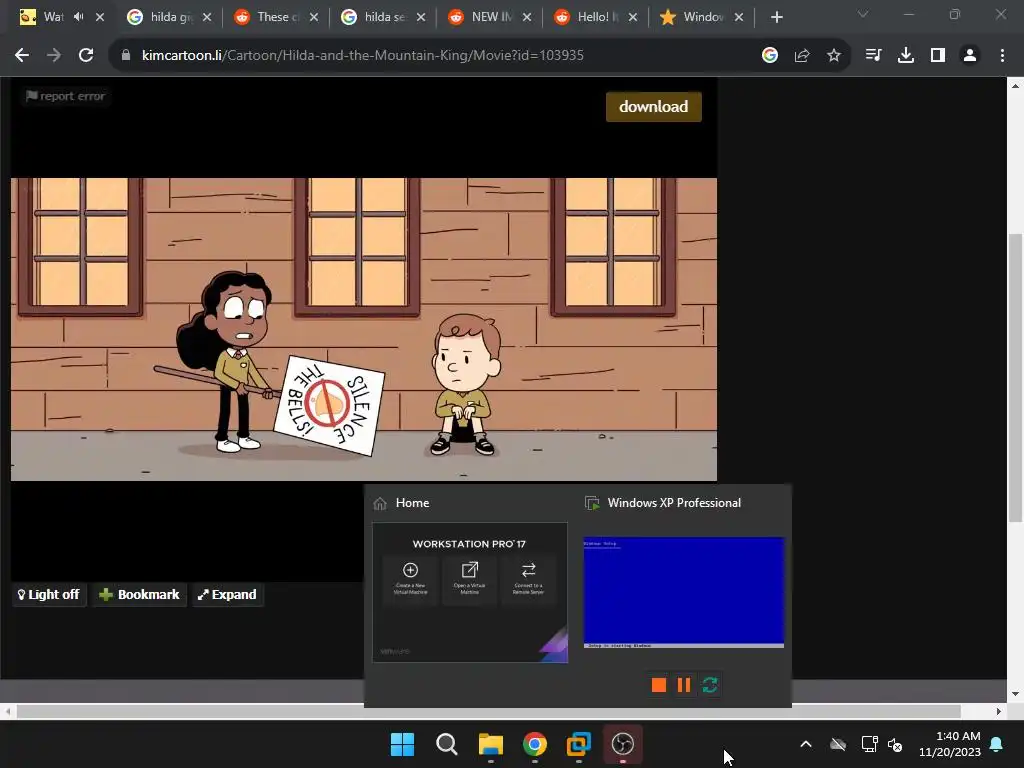Click the OneDrive cloud tray icon
The image size is (1024, 768).
click(838, 744)
